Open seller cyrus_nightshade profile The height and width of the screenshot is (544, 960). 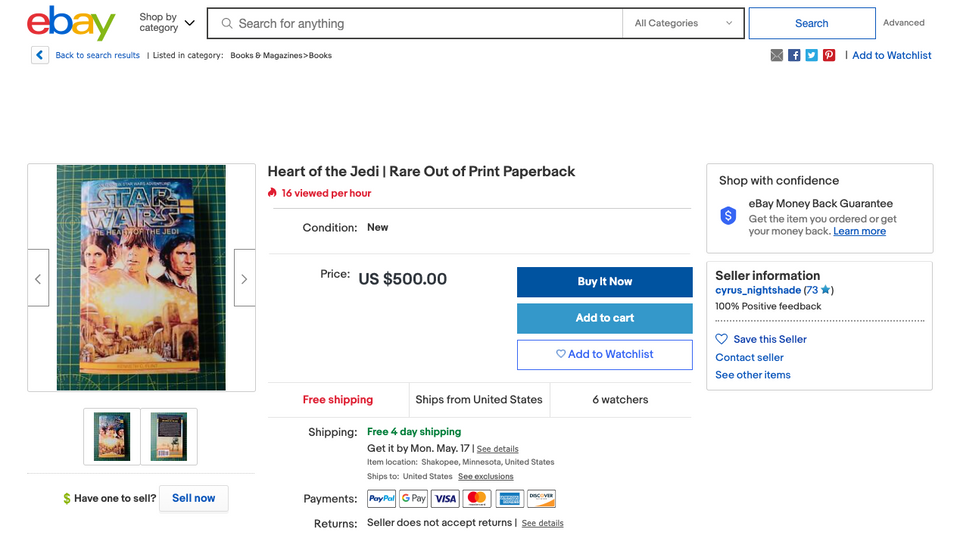758,290
